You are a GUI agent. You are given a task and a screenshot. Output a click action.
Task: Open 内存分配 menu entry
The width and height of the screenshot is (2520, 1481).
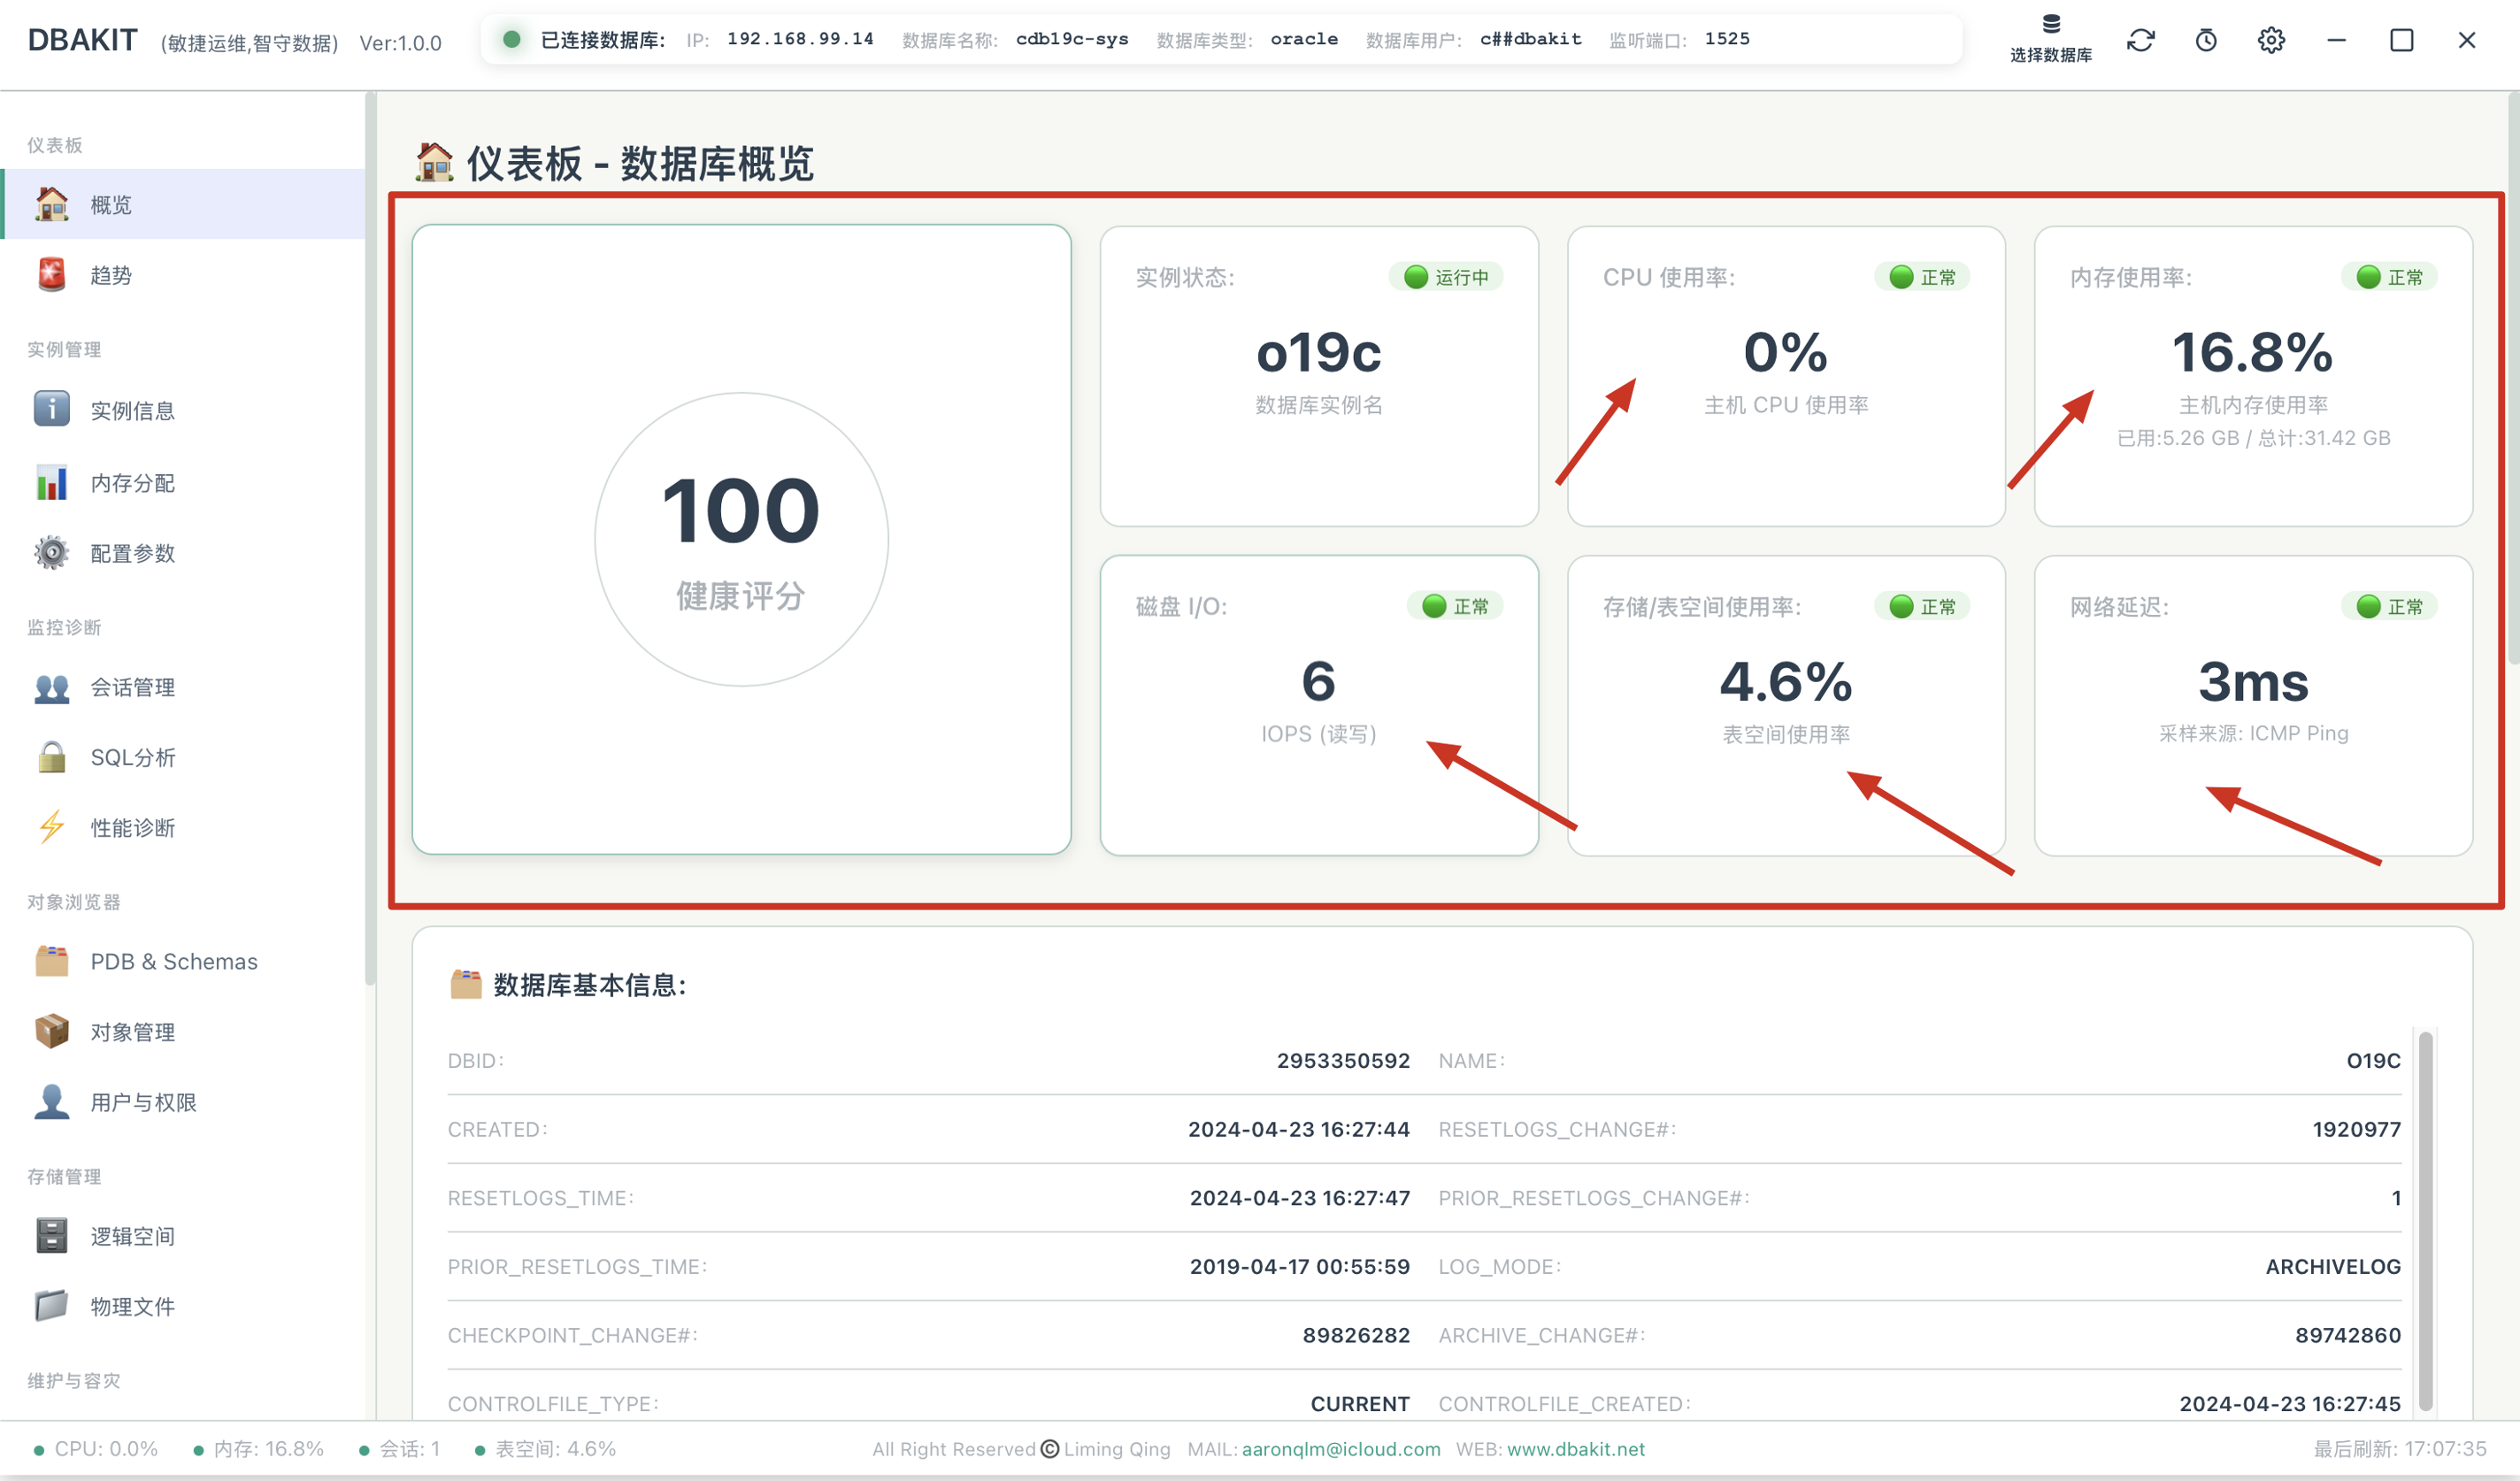click(184, 482)
